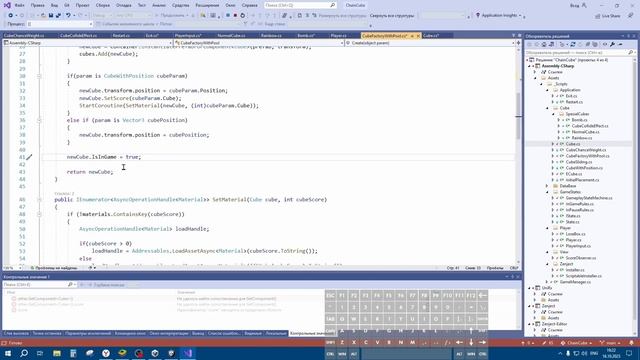Click the split editor plus icon
The height and width of the screenshot is (360, 640).
tap(518, 42)
